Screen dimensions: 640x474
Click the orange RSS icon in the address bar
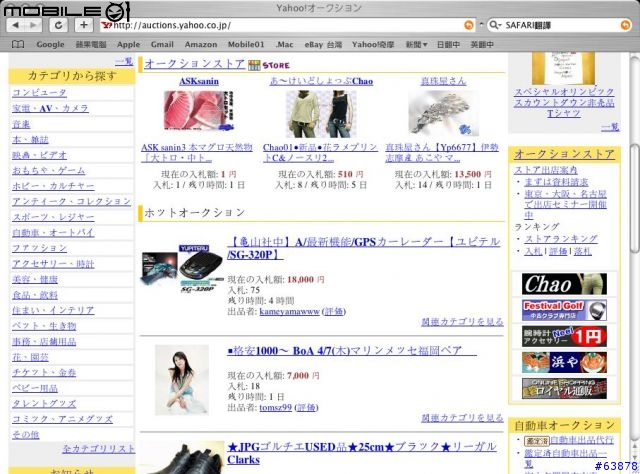[x=469, y=25]
